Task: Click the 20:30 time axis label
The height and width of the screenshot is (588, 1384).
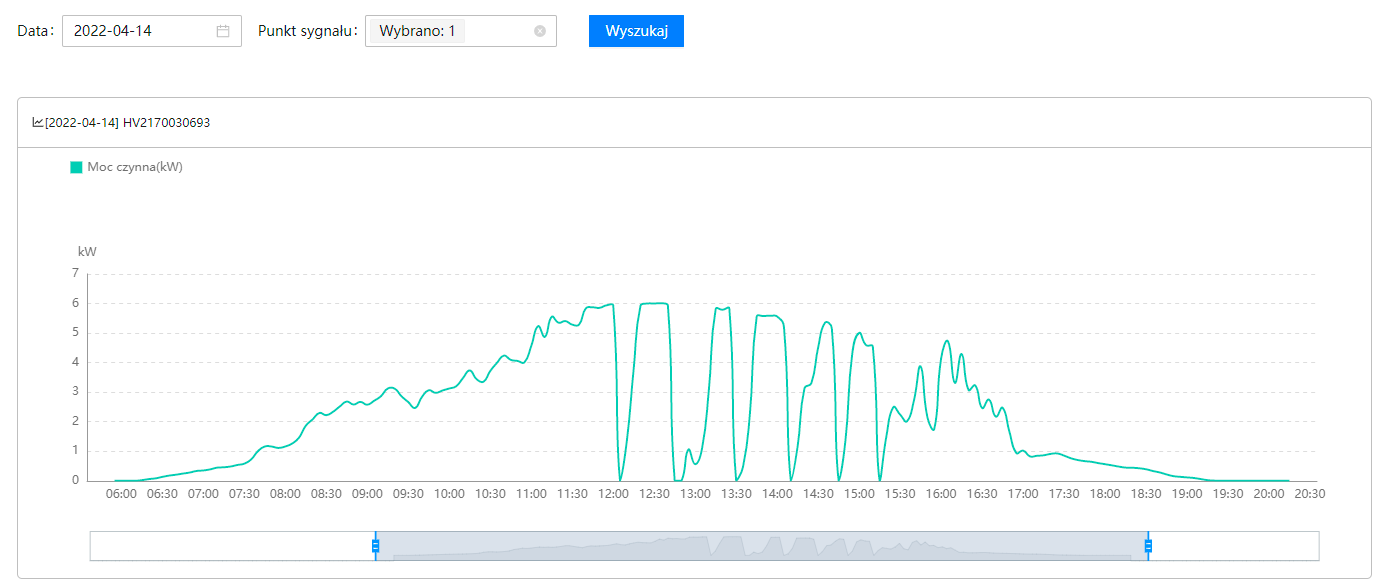Action: (1310, 494)
